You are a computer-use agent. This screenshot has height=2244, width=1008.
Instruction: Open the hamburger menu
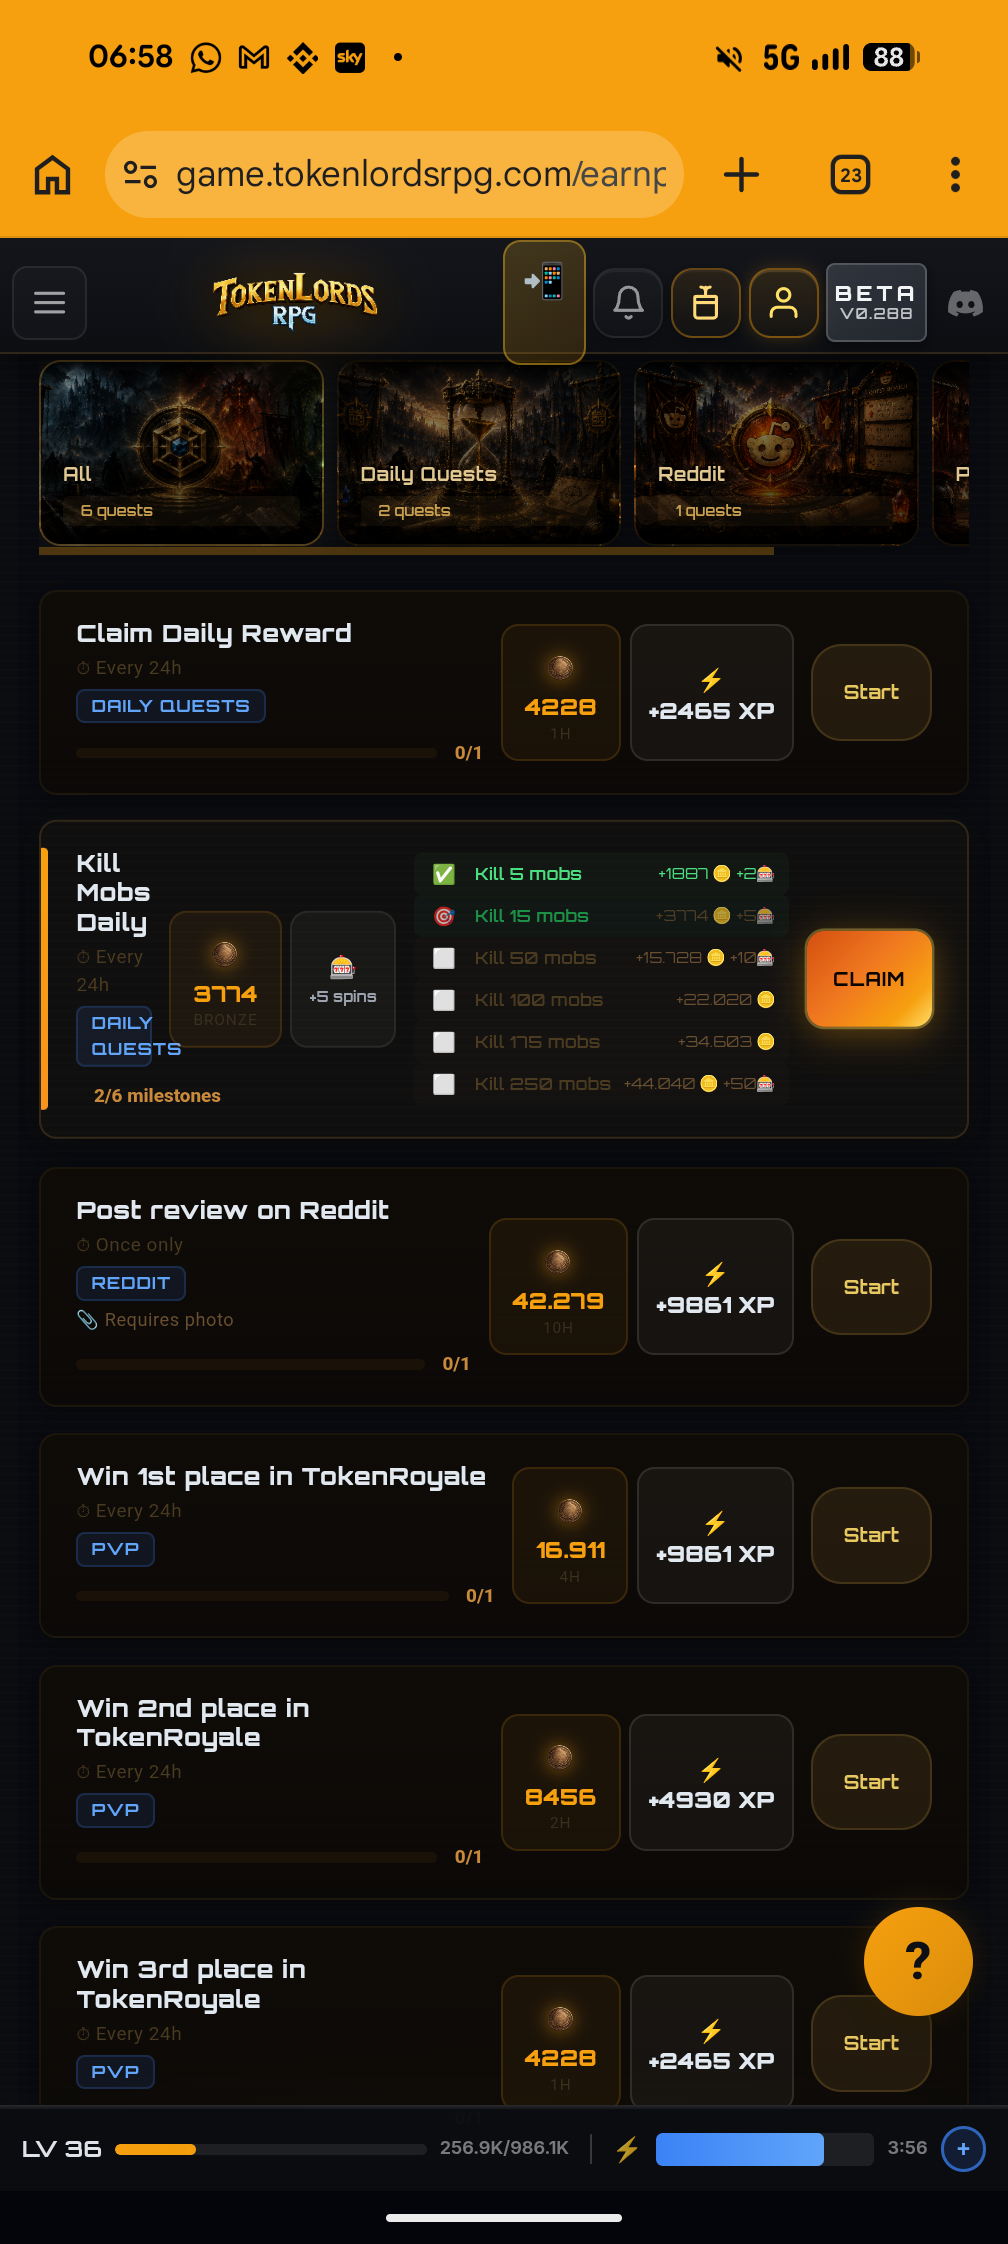(x=49, y=302)
